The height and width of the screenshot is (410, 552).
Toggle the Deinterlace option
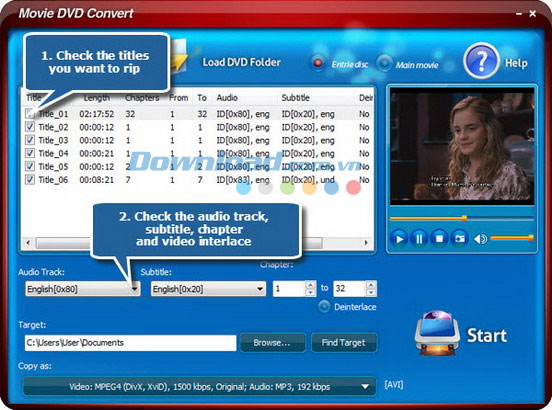324,307
